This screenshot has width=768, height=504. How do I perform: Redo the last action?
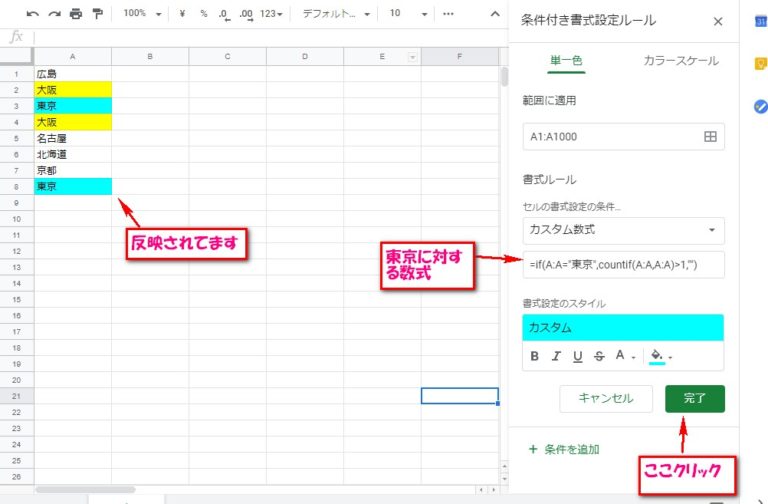click(x=54, y=14)
